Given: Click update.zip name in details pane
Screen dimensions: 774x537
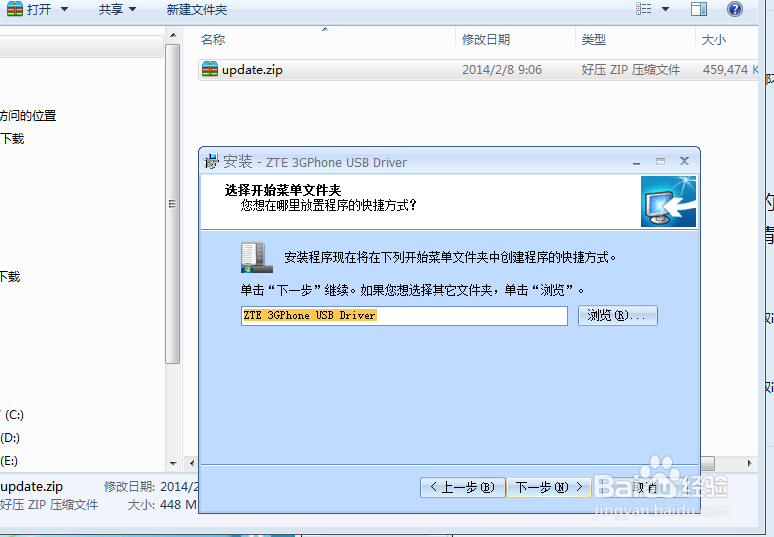Looking at the screenshot, I should [x=32, y=487].
